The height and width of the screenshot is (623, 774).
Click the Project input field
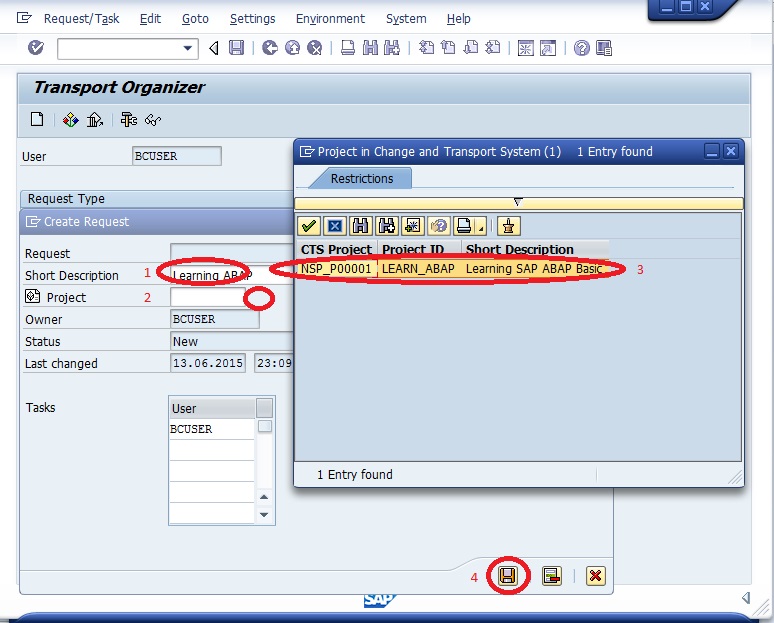(x=208, y=297)
